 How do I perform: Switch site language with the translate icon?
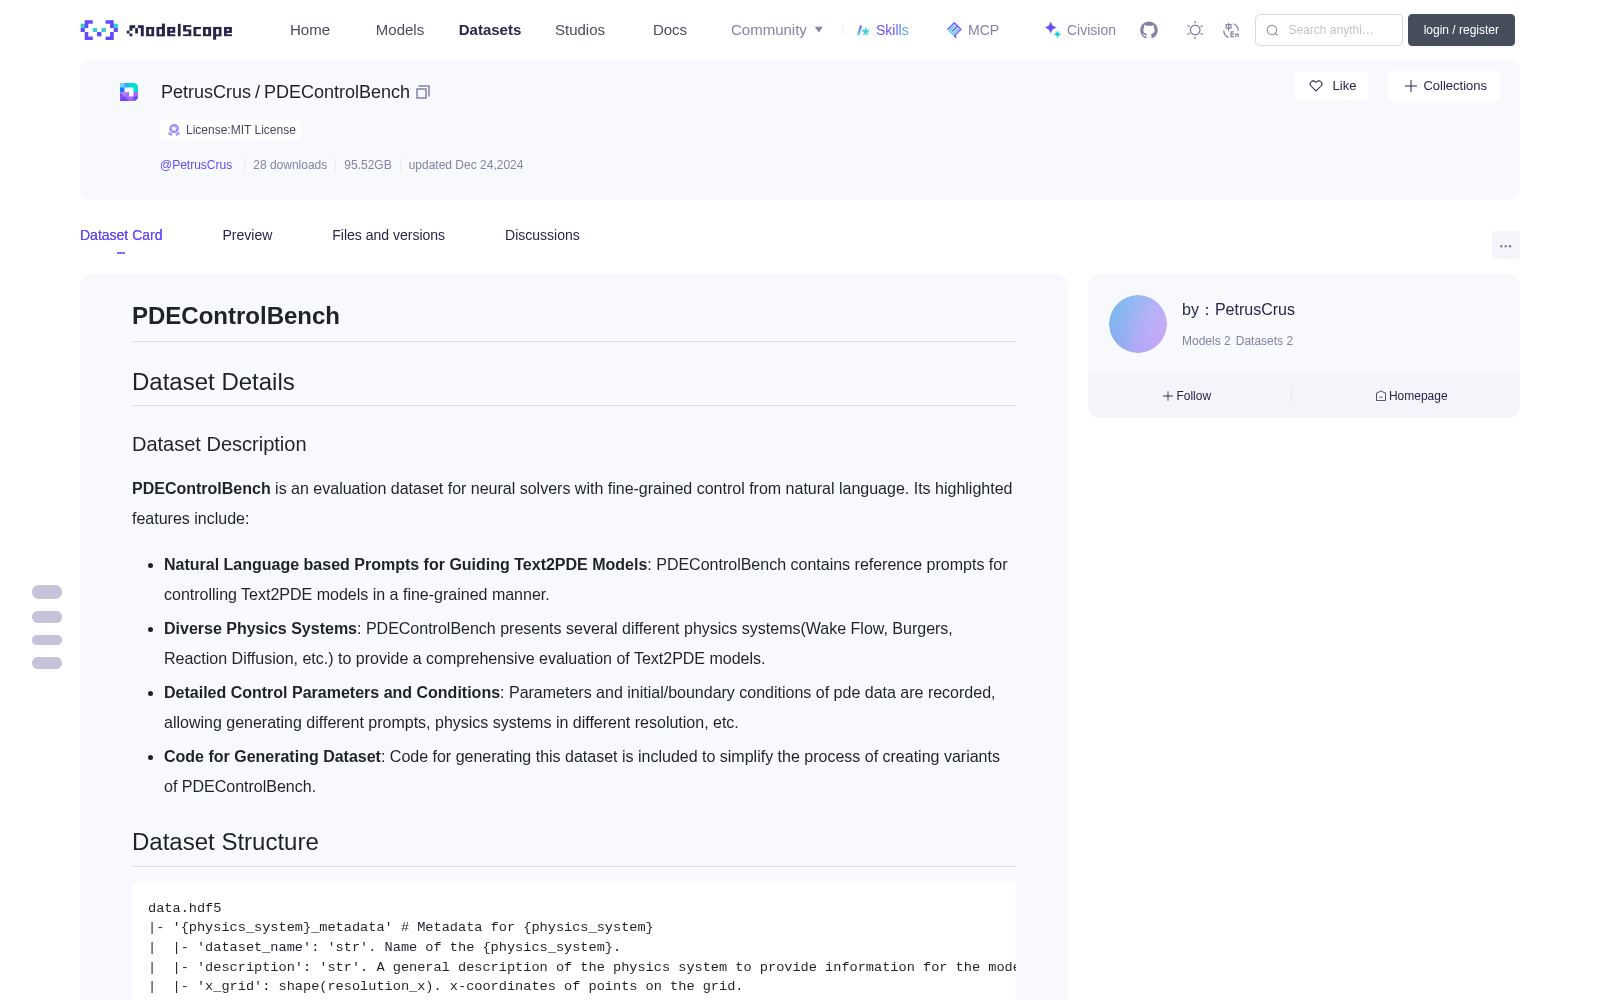coord(1231,30)
